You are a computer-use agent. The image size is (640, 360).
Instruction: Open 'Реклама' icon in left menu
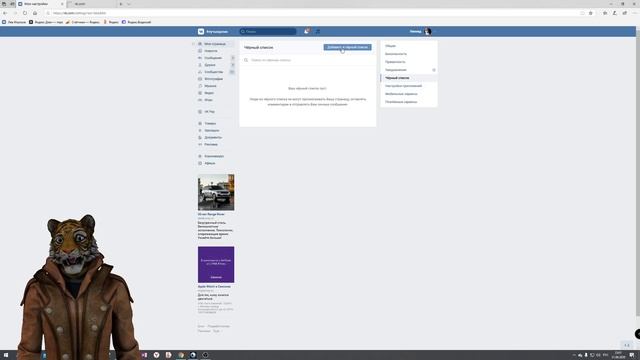(200, 144)
